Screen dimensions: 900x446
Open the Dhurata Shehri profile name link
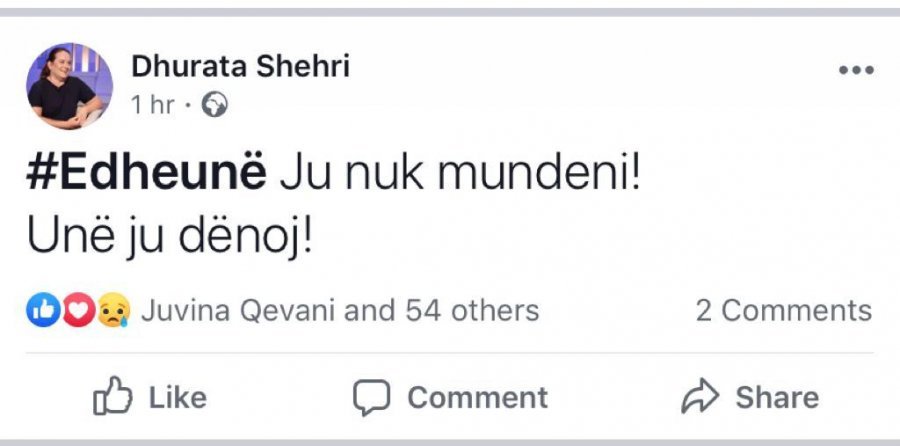(x=240, y=67)
